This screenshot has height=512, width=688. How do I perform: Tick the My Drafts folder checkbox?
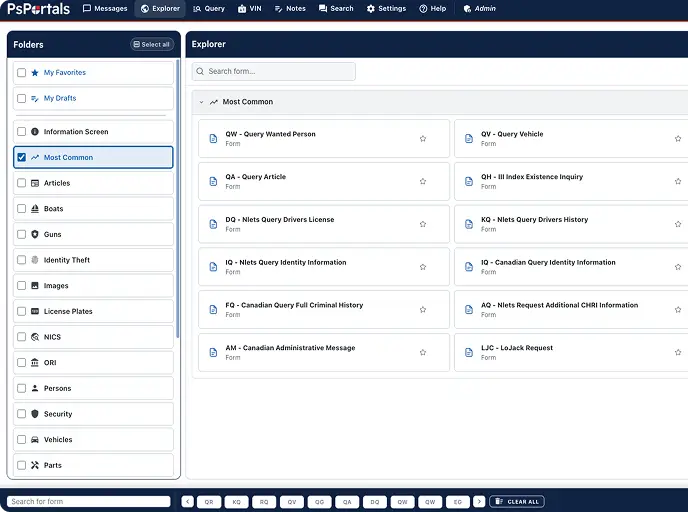coord(22,98)
